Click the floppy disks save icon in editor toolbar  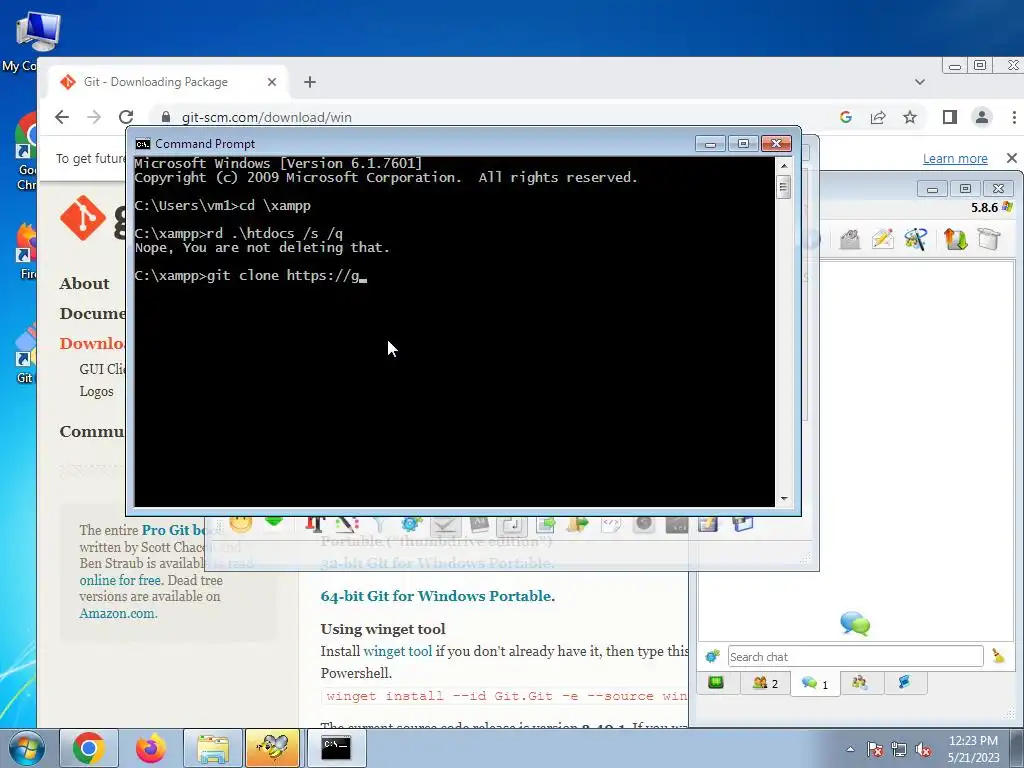pos(743,522)
